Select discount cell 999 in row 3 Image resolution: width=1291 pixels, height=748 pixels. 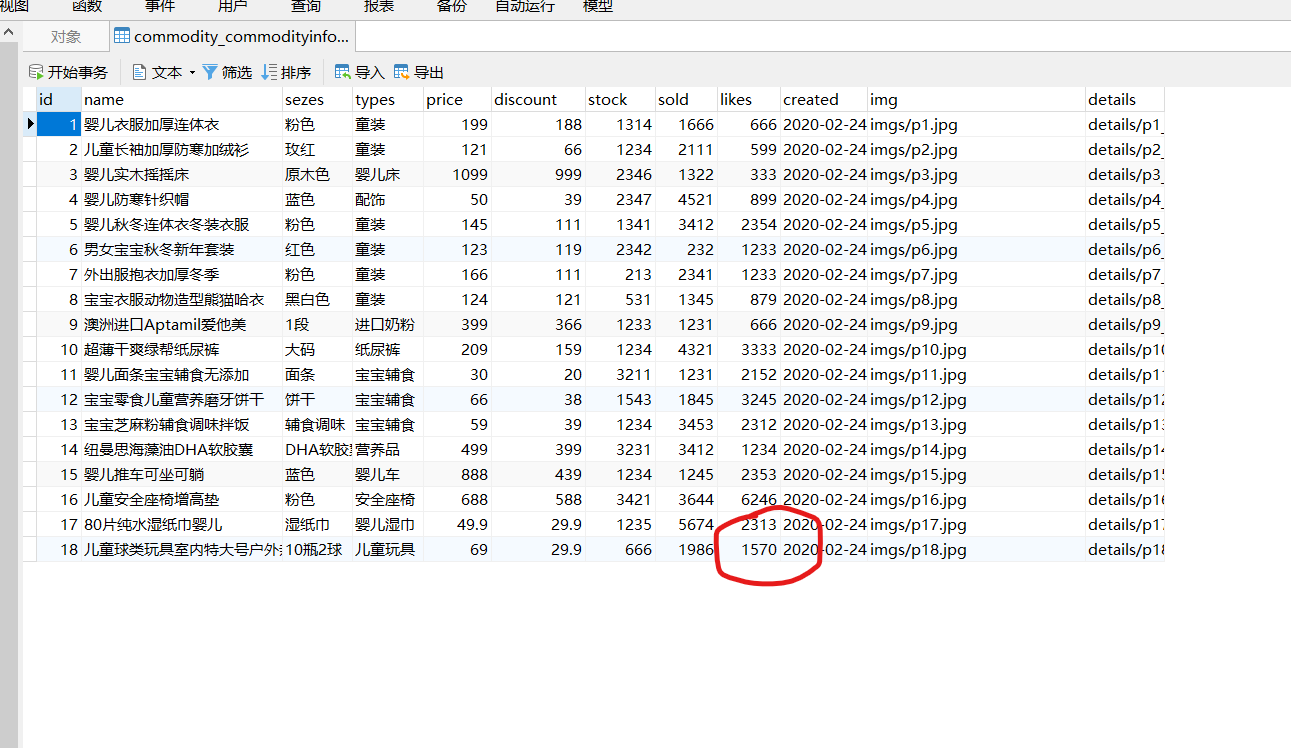coord(538,174)
